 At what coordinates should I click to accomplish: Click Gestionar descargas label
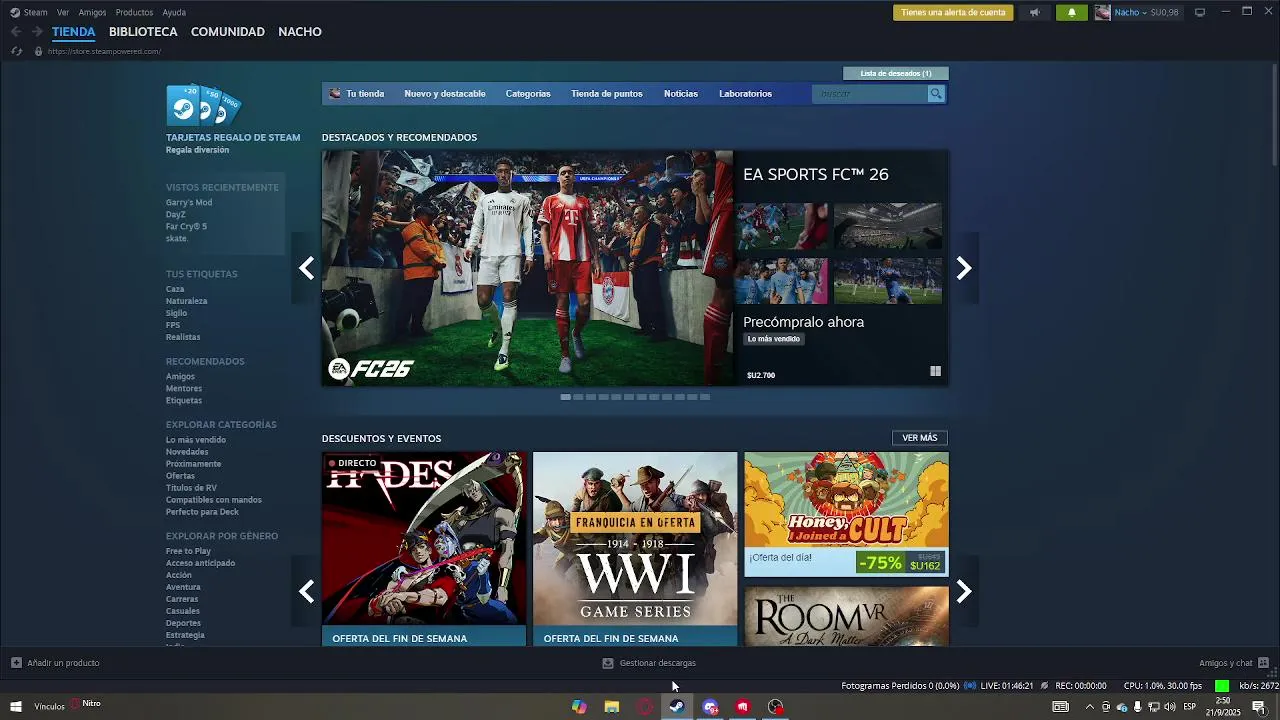[x=658, y=663]
